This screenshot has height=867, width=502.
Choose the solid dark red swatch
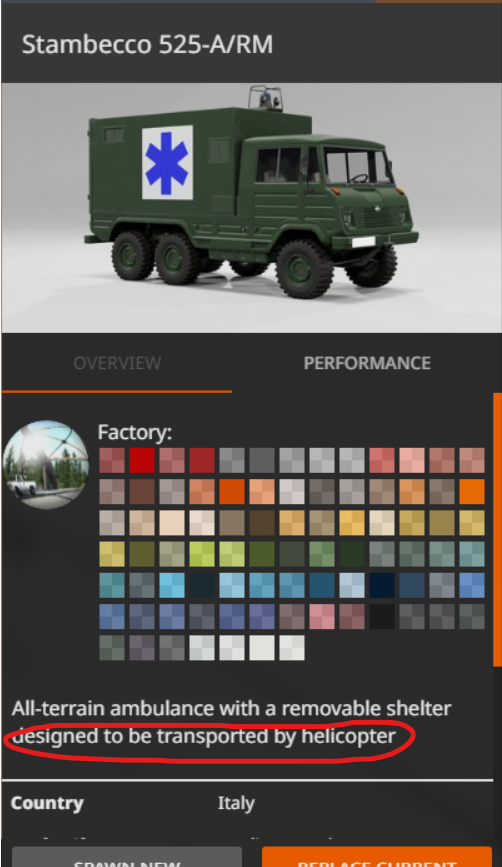click(202, 460)
